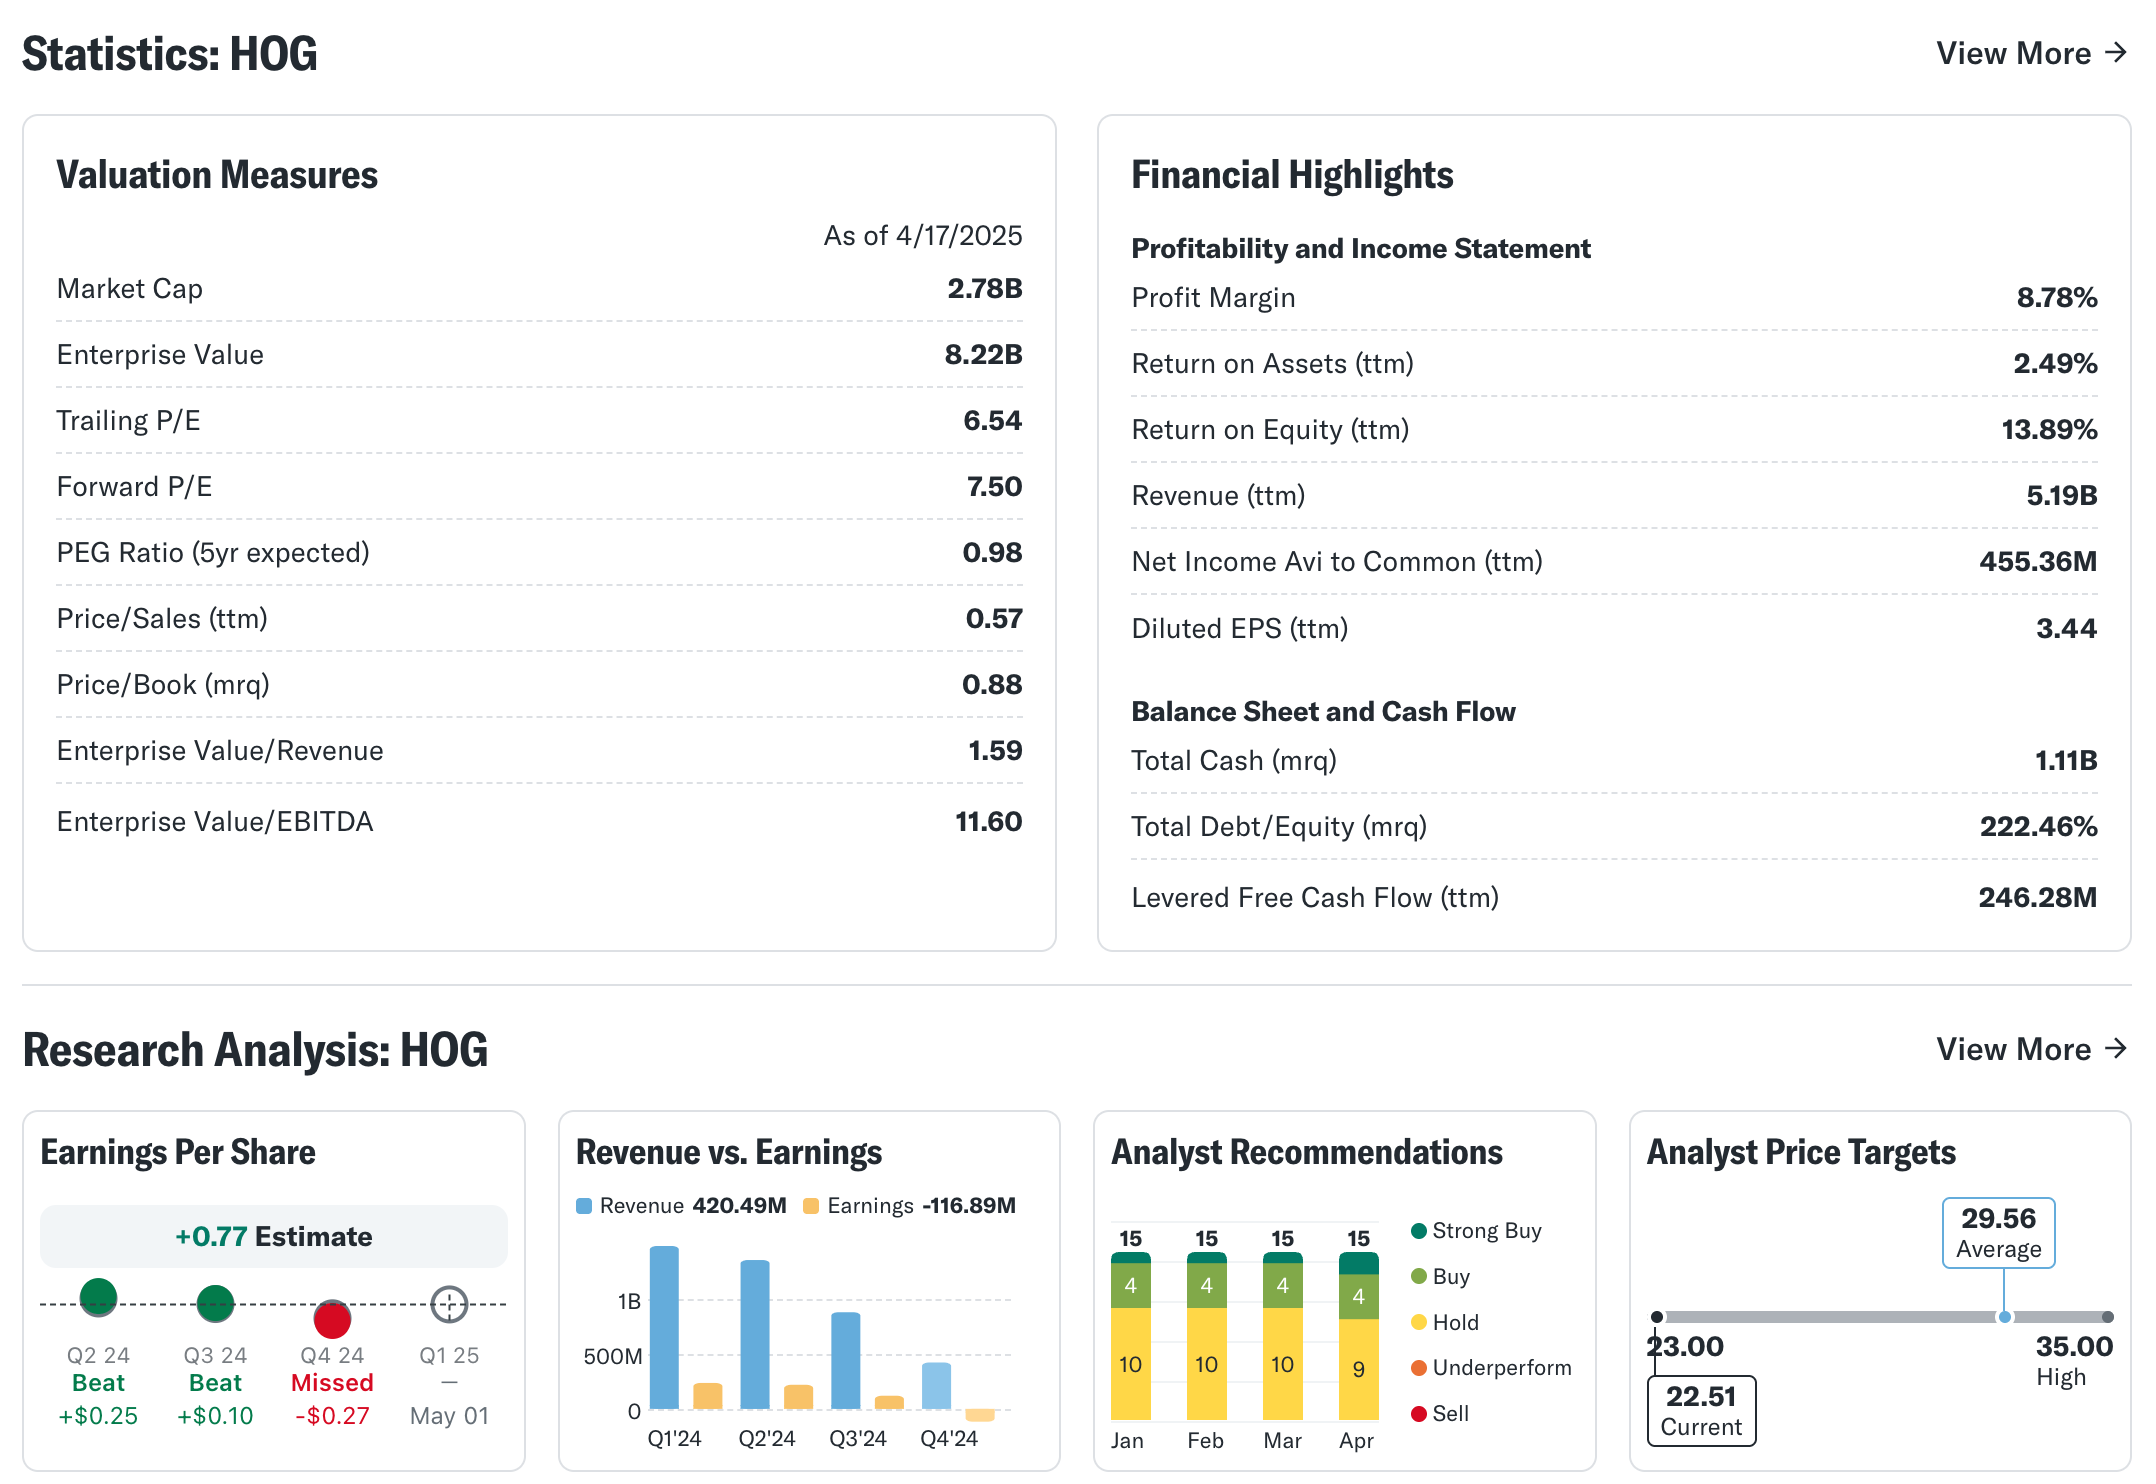Click the Q1'24 blue revenue bar
The height and width of the screenshot is (1484, 2156).
coord(664,1327)
